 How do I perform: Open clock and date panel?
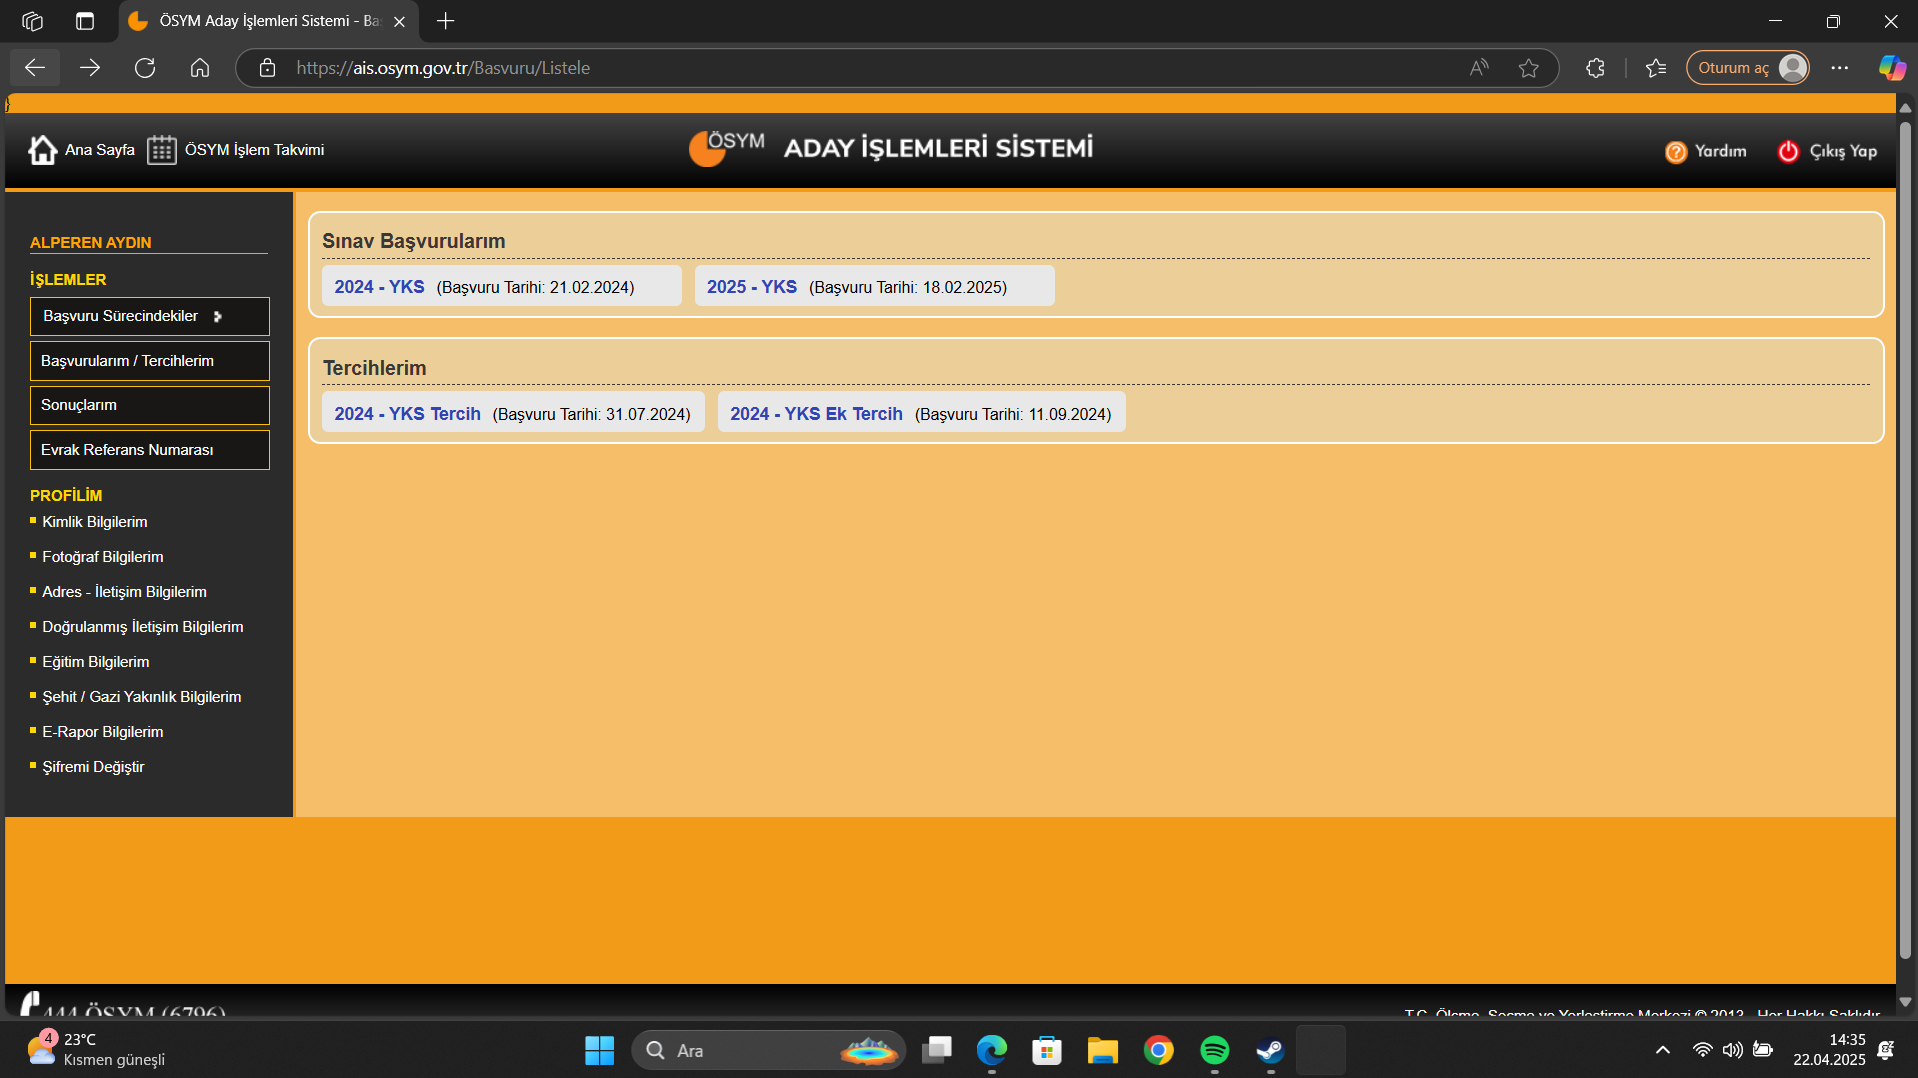click(1829, 1050)
